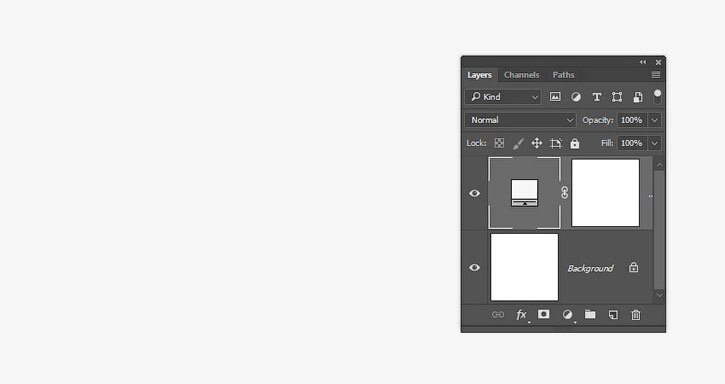Filter for adjustment layers
Image resolution: width=725 pixels, height=384 pixels.
coord(576,97)
